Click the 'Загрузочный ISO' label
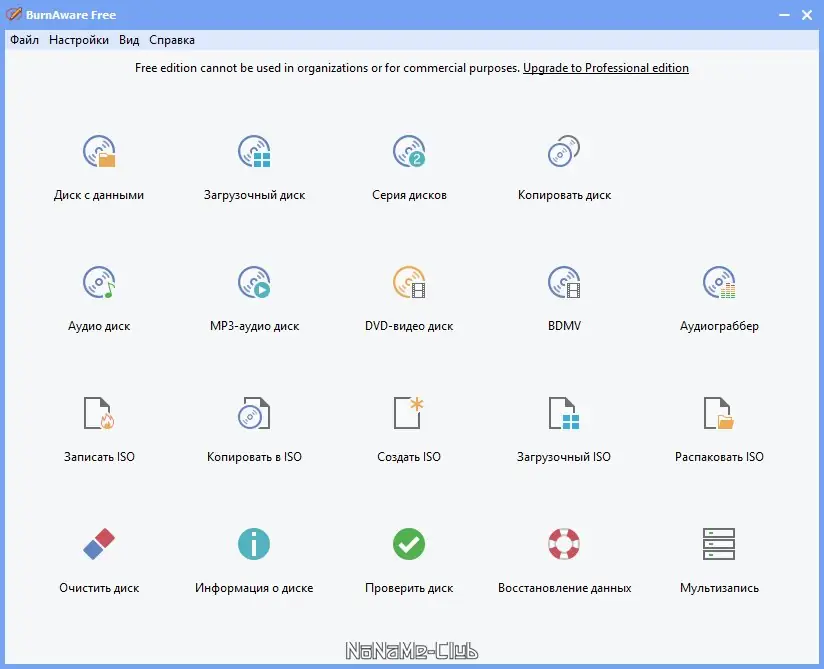The image size is (824, 669). coord(564,457)
